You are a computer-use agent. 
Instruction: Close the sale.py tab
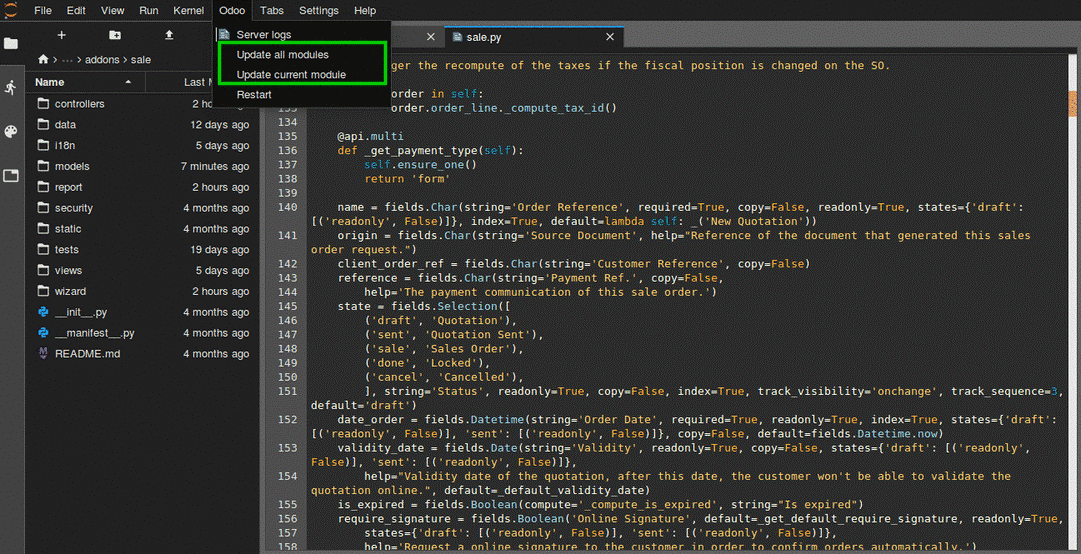coord(609,37)
